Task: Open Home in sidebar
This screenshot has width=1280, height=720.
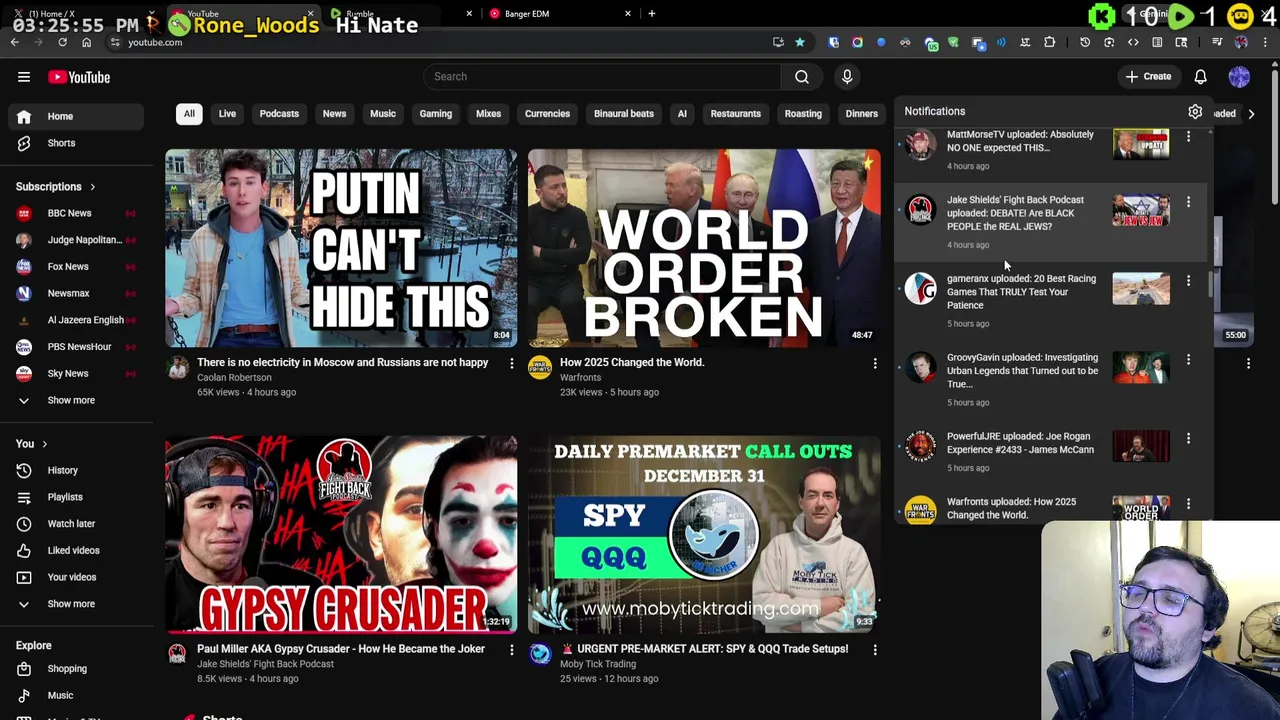Action: (x=76, y=116)
